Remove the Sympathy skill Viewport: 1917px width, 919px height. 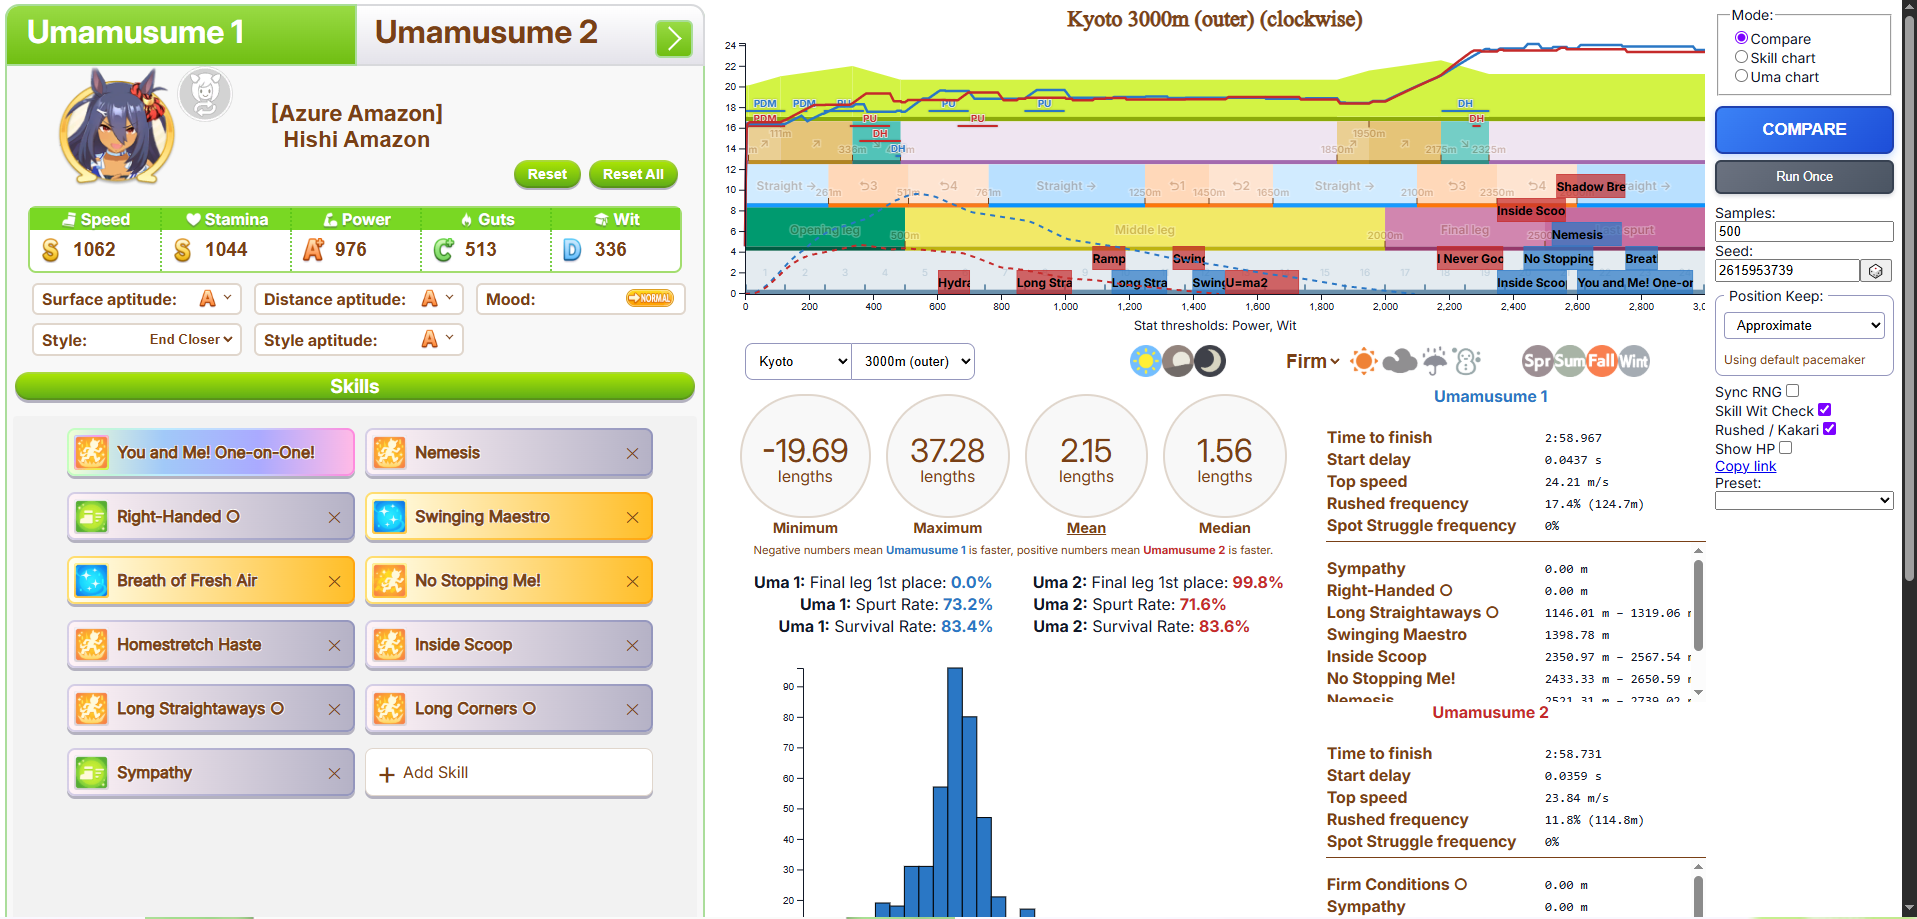point(334,774)
